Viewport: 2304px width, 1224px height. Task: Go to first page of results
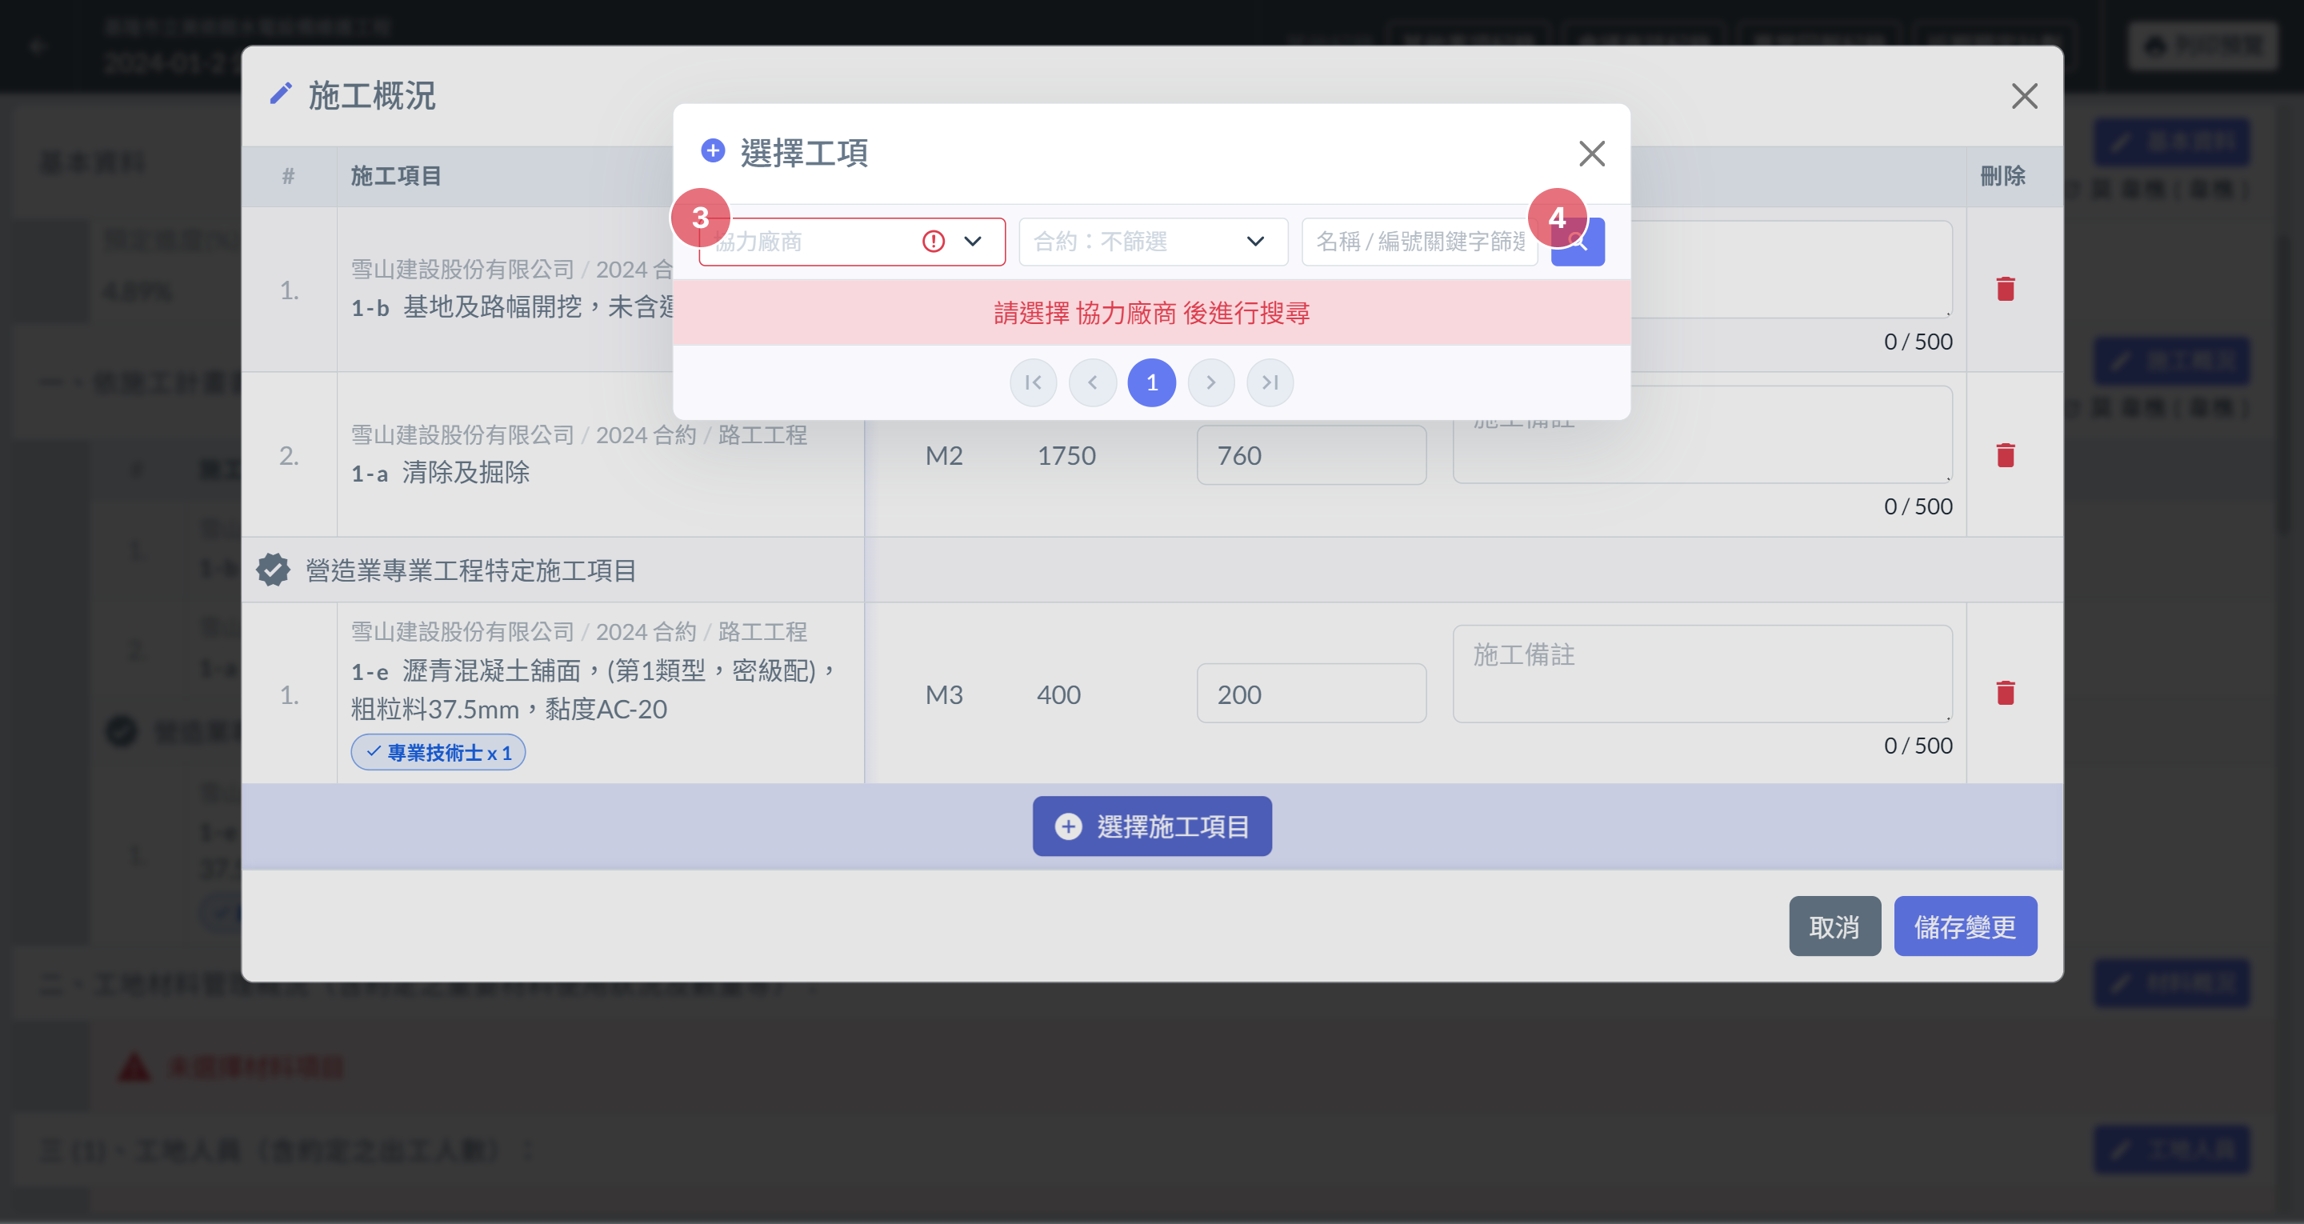click(x=1033, y=383)
